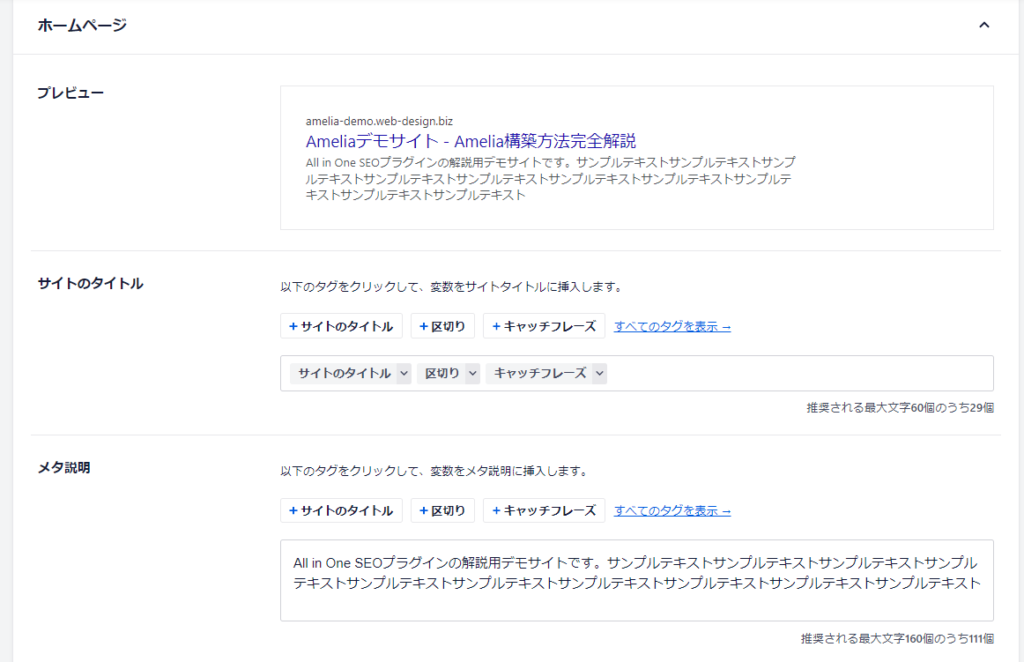The width and height of the screenshot is (1024, 662).
Task: Add 区切り tag to the meta description
Action: (442, 510)
